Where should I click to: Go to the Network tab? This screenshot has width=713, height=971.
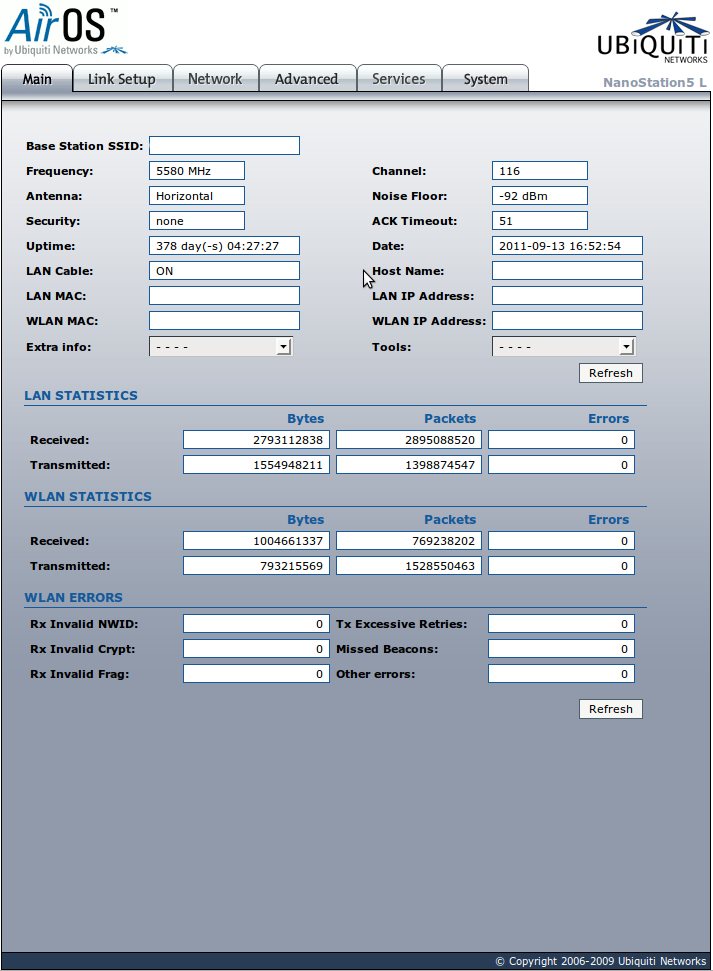(215, 79)
